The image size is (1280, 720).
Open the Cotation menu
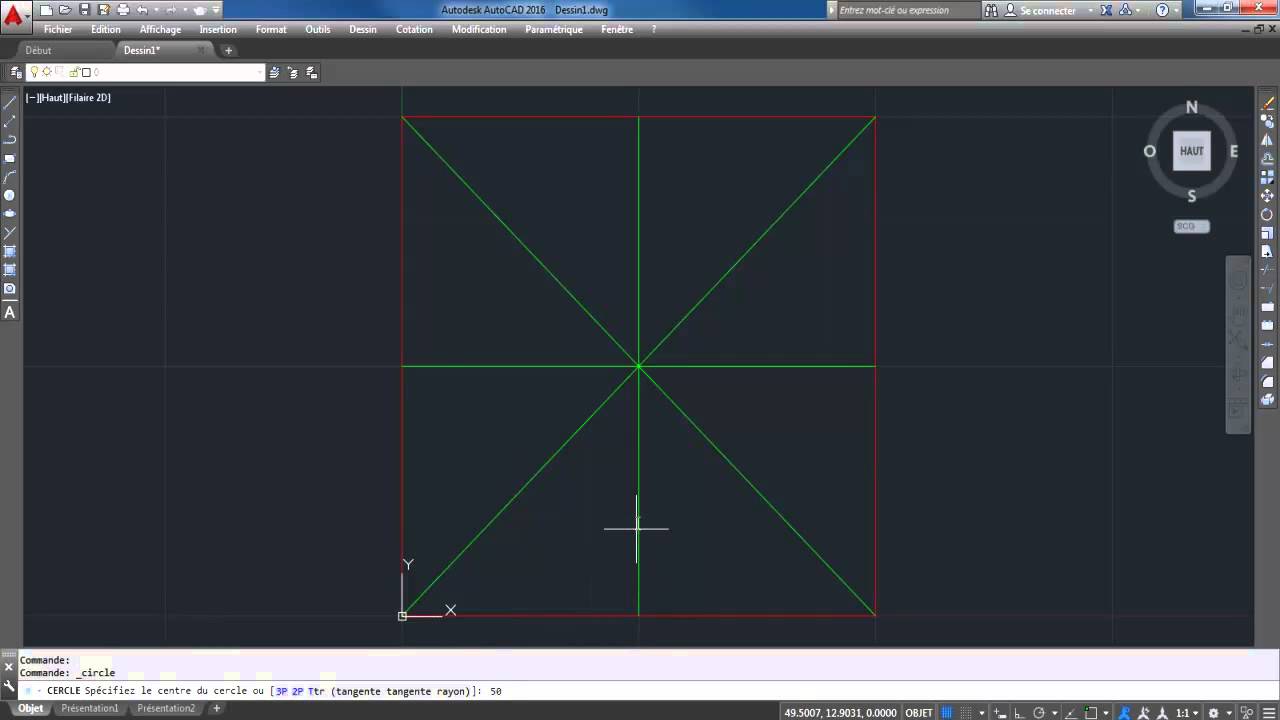pos(414,29)
